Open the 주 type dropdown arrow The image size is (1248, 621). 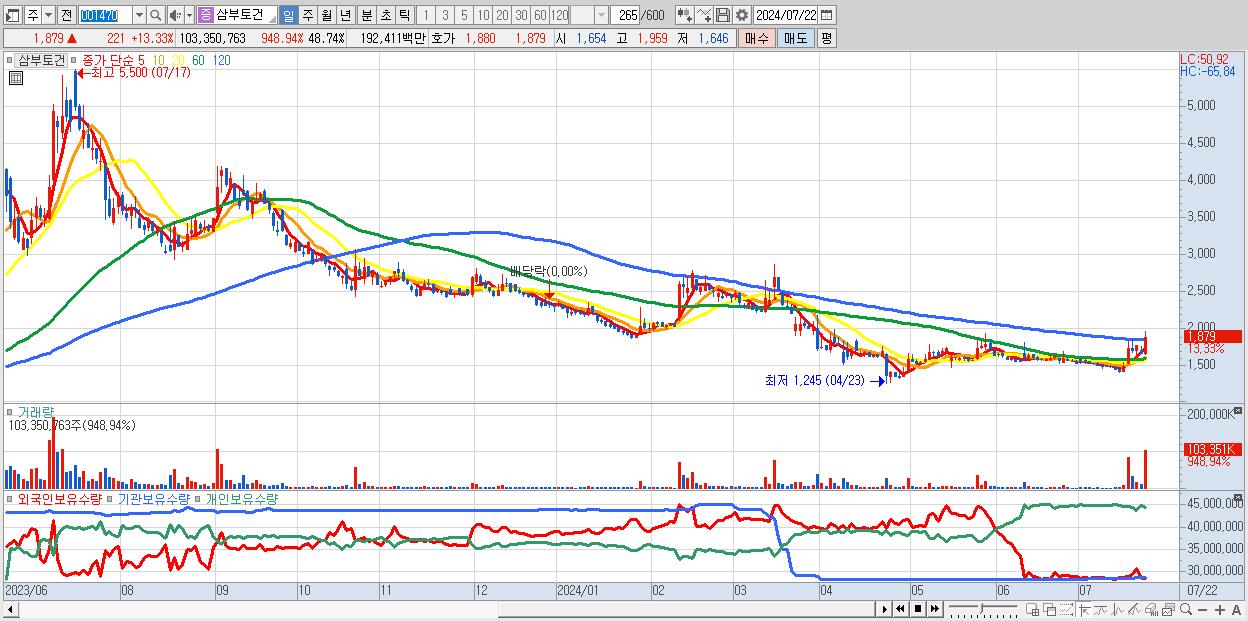pos(49,16)
